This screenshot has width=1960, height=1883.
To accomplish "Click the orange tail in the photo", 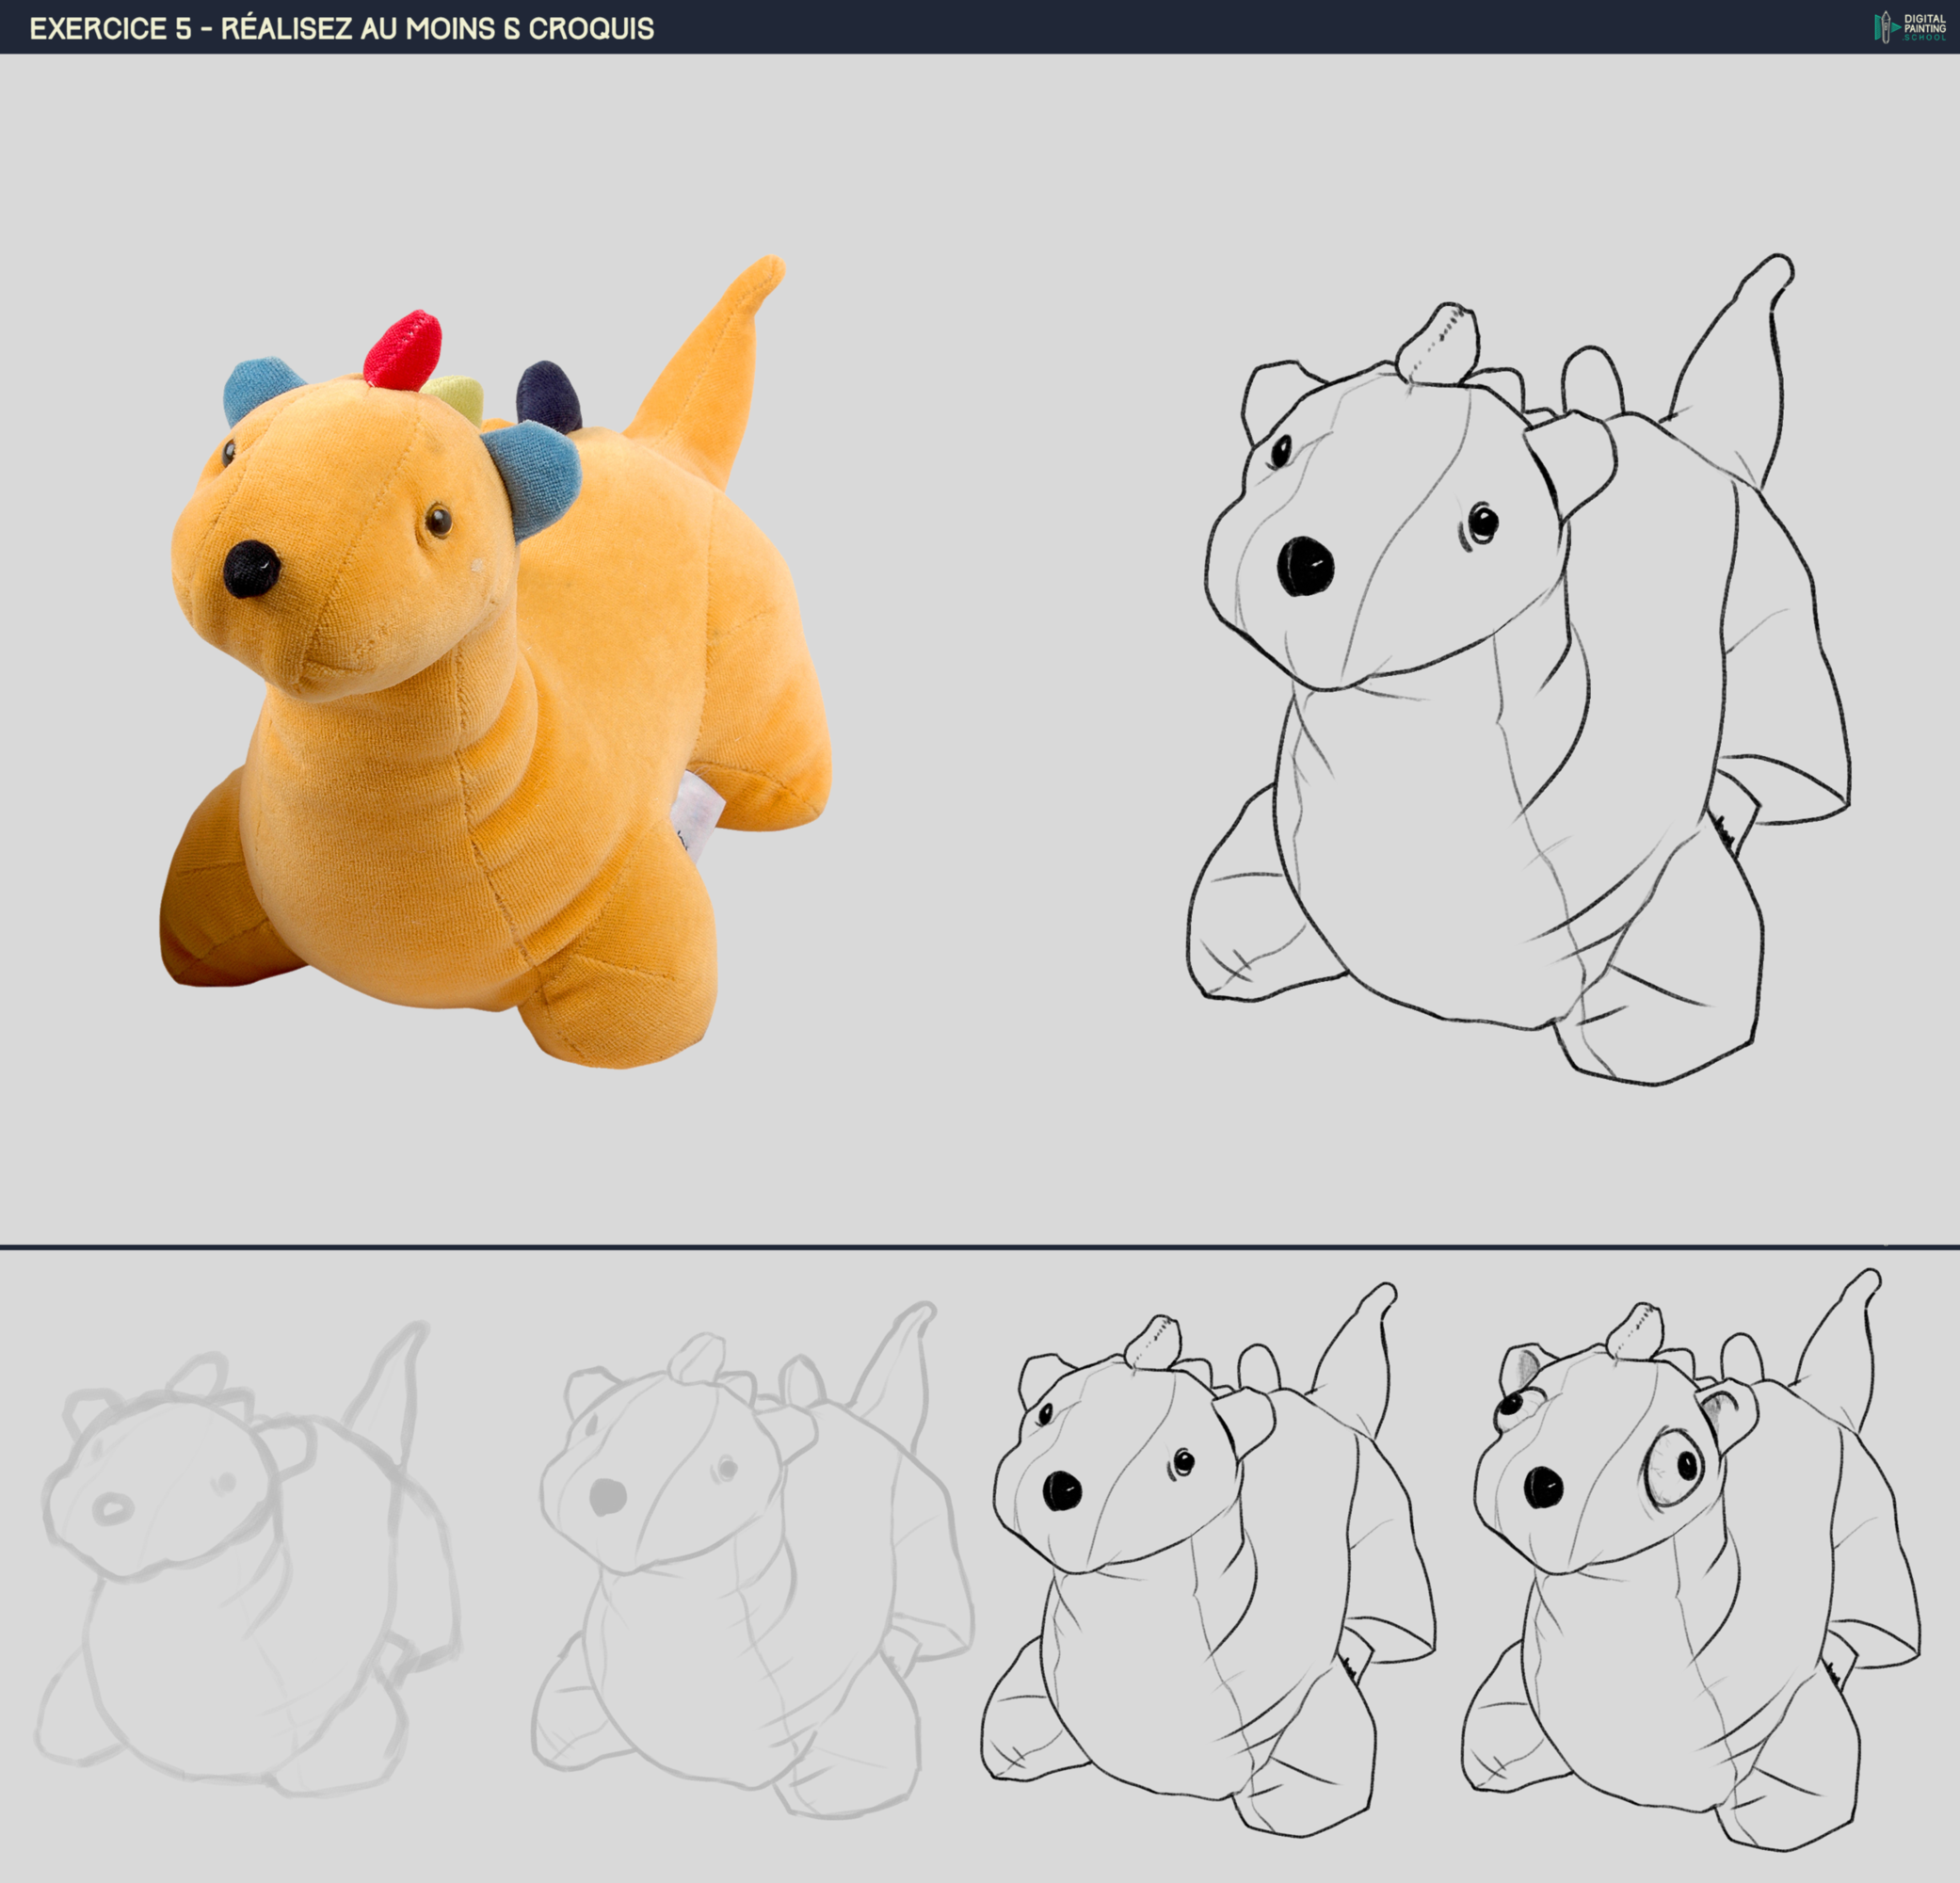I will click(715, 370).
